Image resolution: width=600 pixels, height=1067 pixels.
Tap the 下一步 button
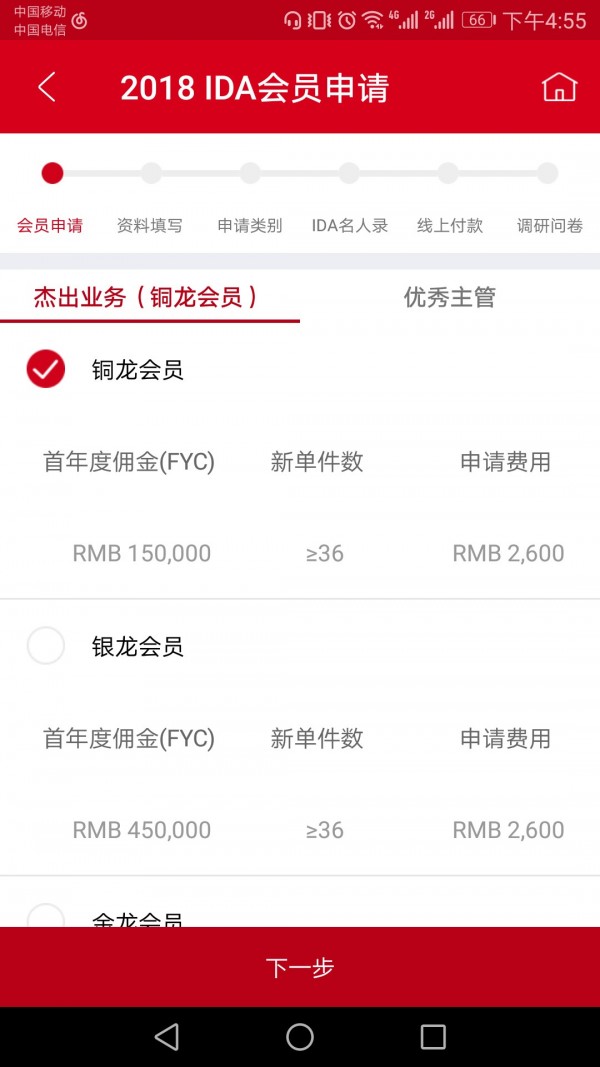coord(300,967)
